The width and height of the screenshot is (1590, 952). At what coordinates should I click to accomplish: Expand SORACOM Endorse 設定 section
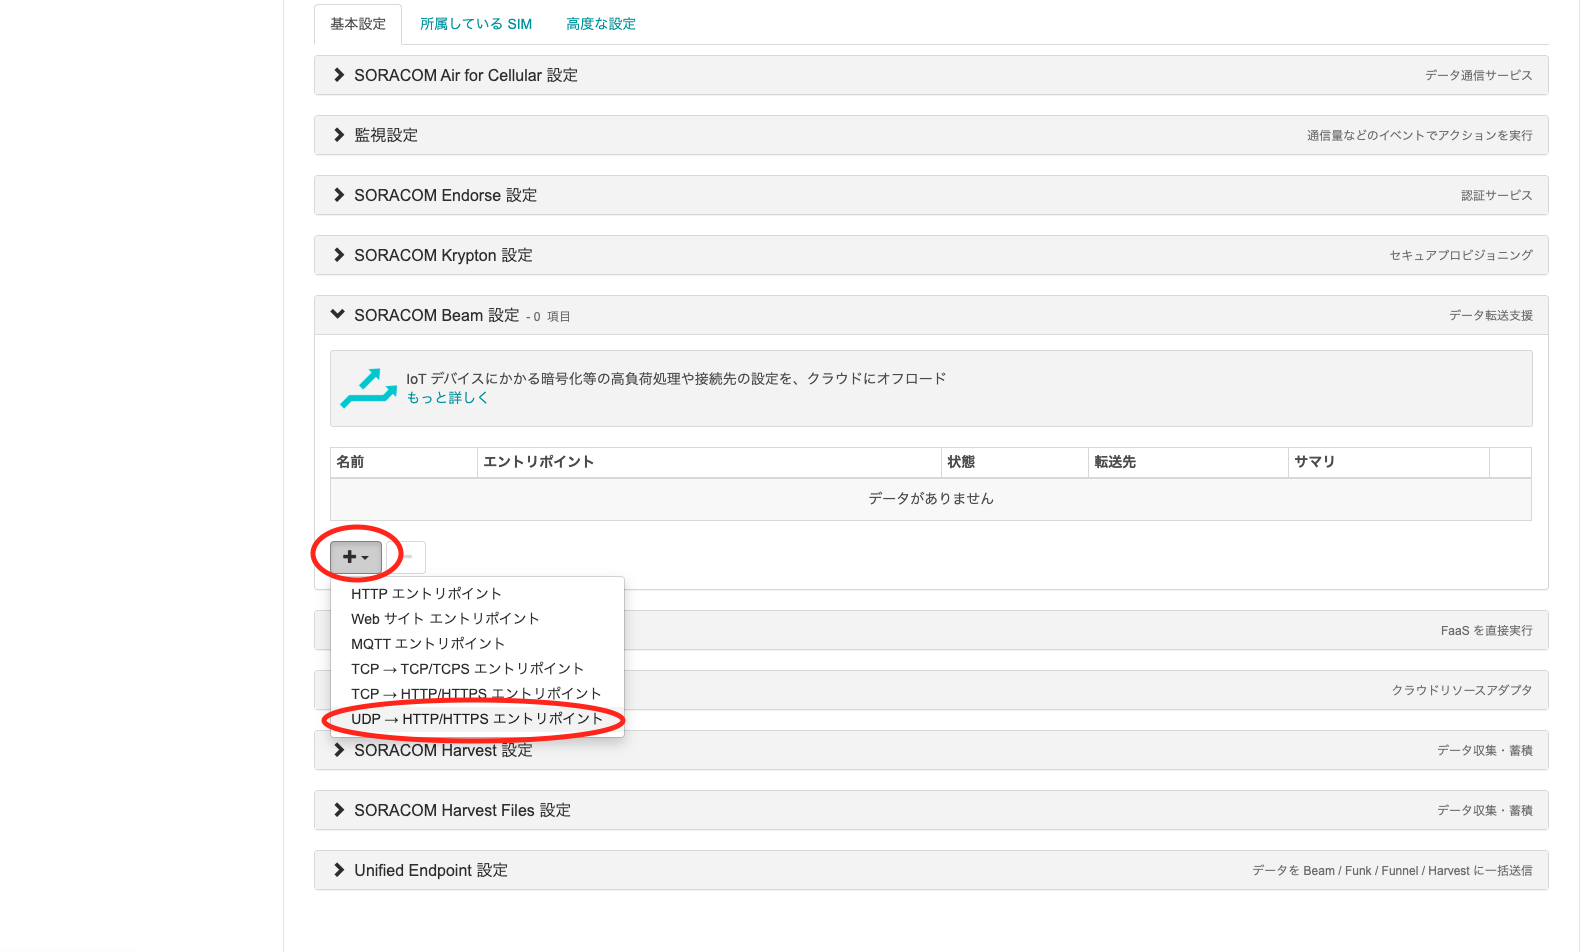[x=931, y=195]
